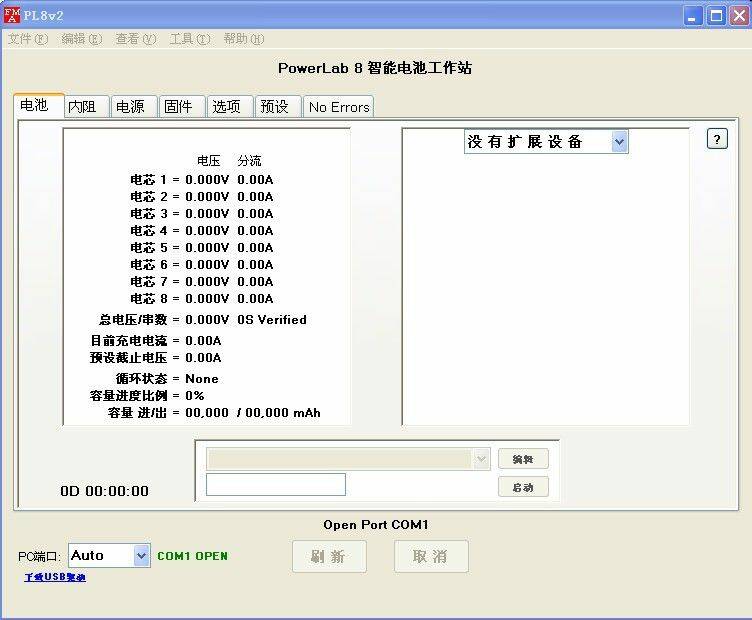Switch to the 选项 tab

point(230,106)
